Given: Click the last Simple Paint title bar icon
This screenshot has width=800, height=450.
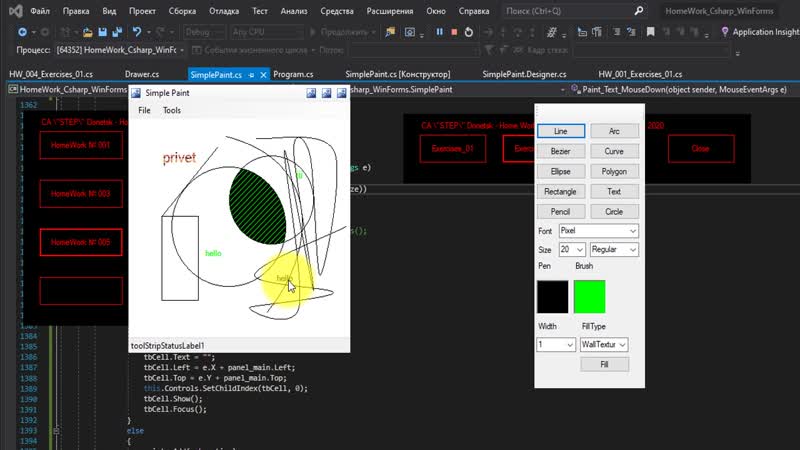Looking at the screenshot, I should 342,93.
